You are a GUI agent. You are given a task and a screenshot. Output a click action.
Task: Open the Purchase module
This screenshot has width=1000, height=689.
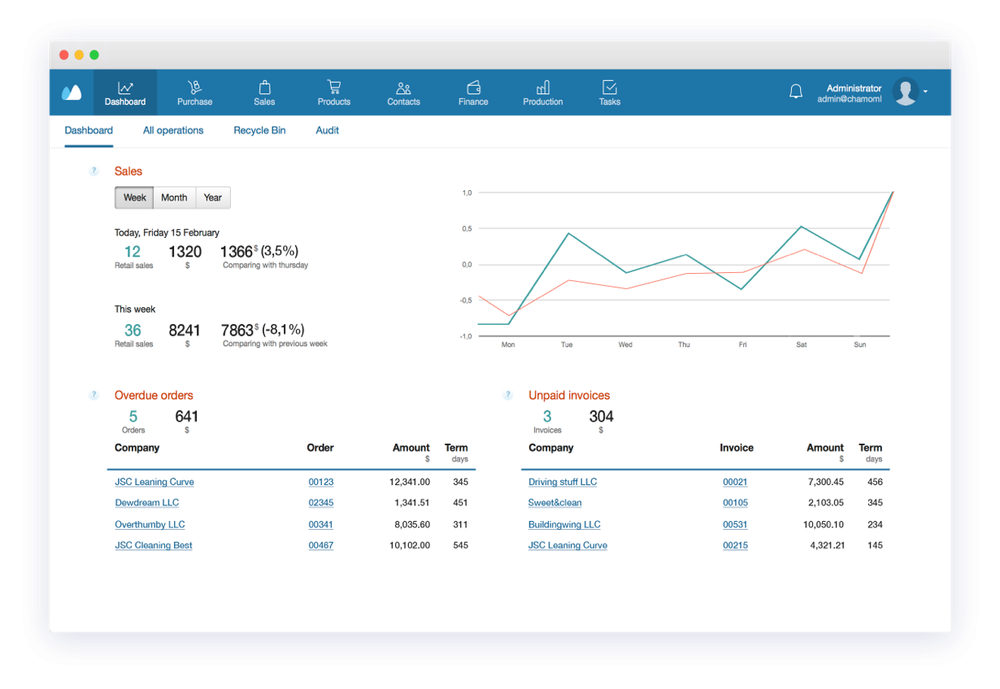194,91
